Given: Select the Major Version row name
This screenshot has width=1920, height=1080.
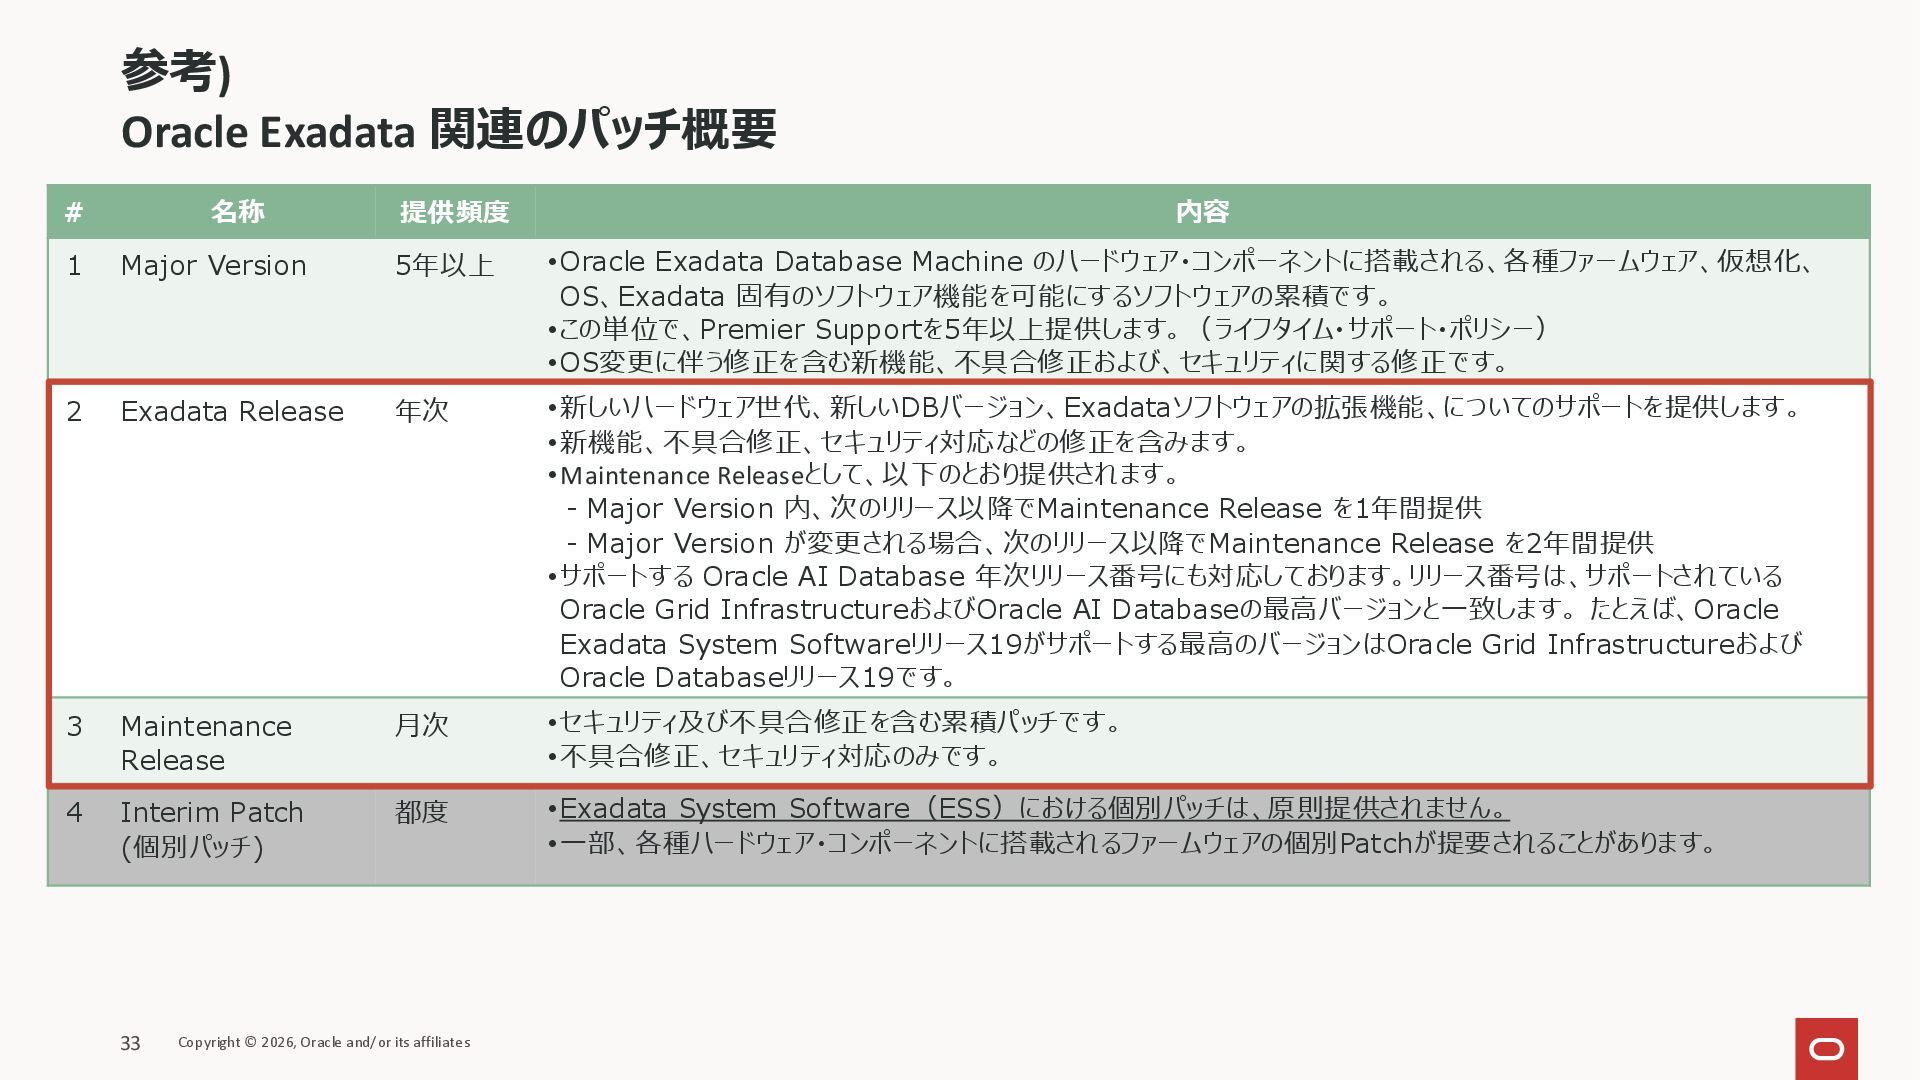Looking at the screenshot, I should (213, 266).
